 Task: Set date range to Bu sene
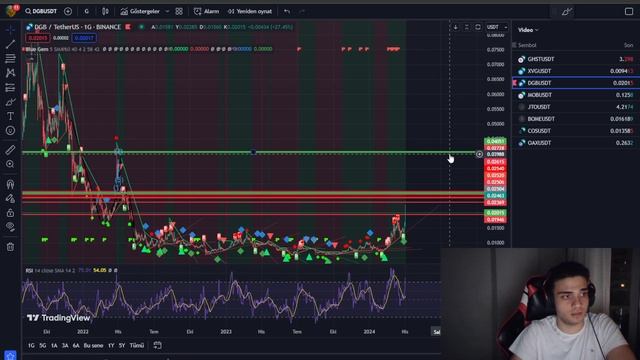click(93, 346)
